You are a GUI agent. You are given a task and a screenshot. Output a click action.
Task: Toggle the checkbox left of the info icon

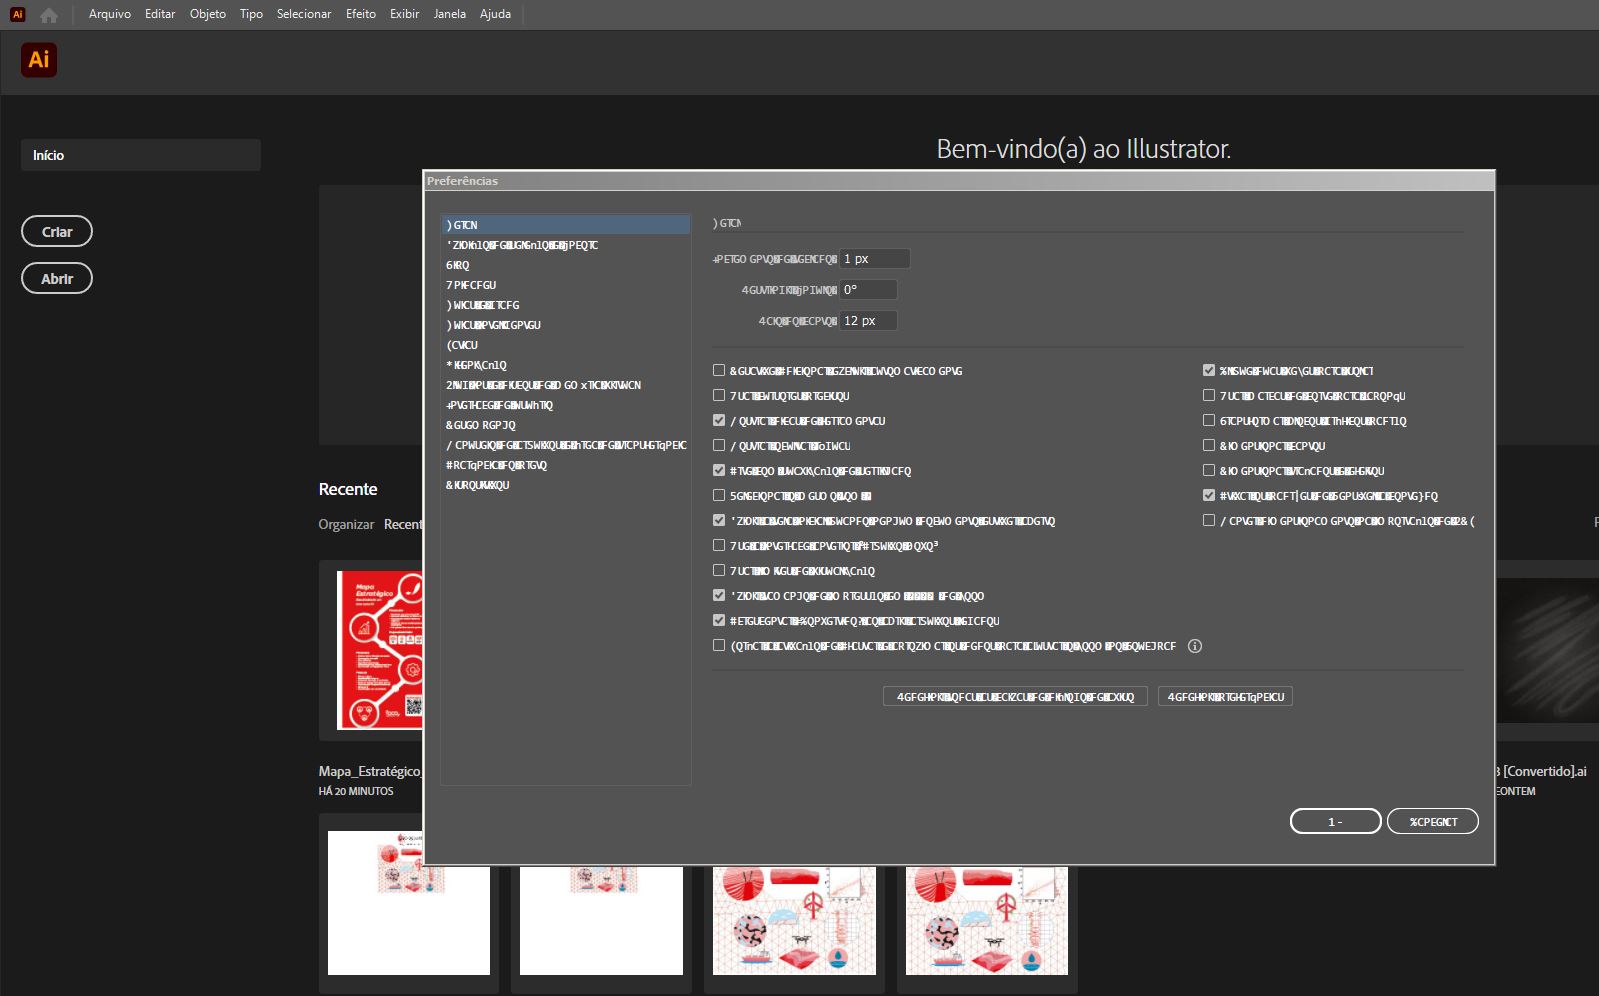[x=719, y=646]
